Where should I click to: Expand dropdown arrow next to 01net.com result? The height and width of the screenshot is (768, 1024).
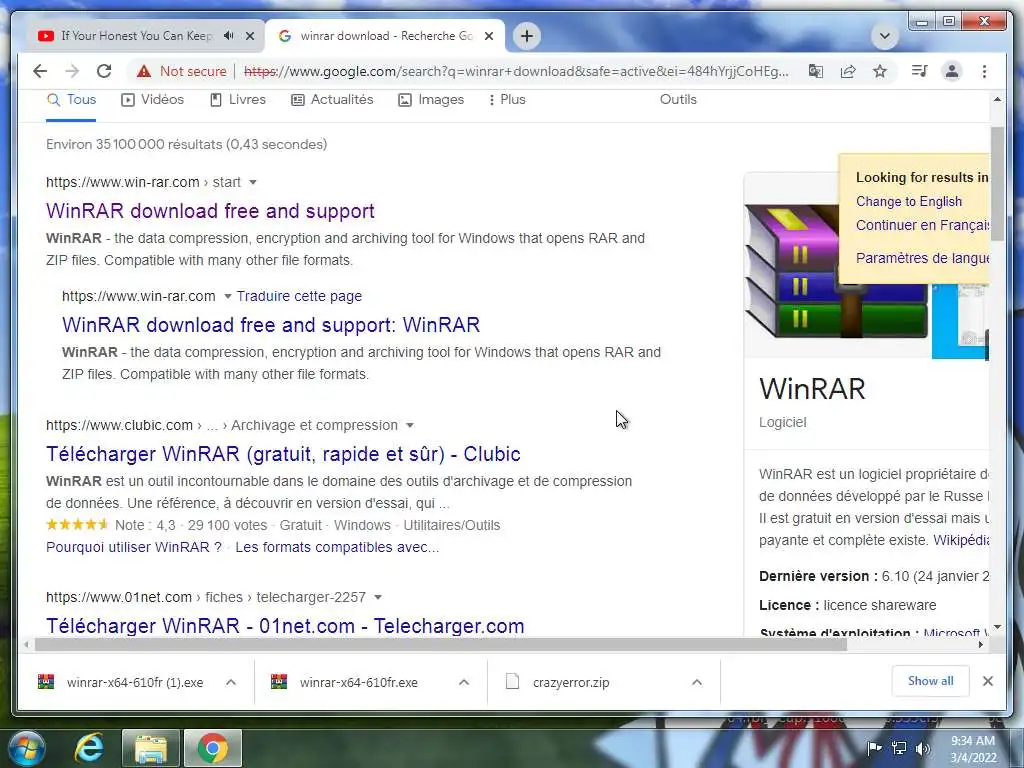(377, 597)
